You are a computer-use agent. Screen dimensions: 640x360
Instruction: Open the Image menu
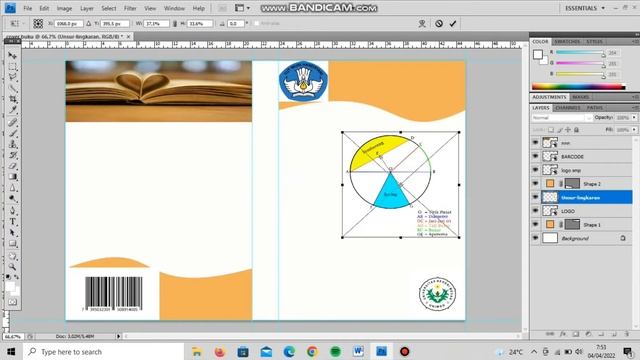coord(64,8)
